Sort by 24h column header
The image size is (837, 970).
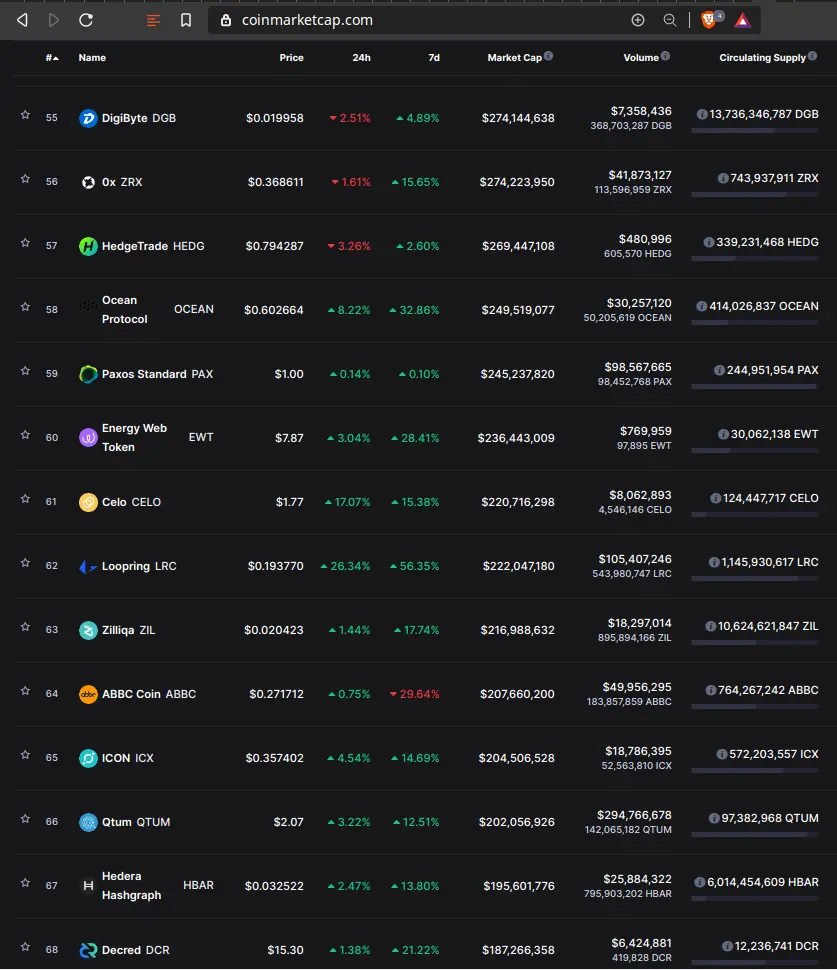(361, 58)
